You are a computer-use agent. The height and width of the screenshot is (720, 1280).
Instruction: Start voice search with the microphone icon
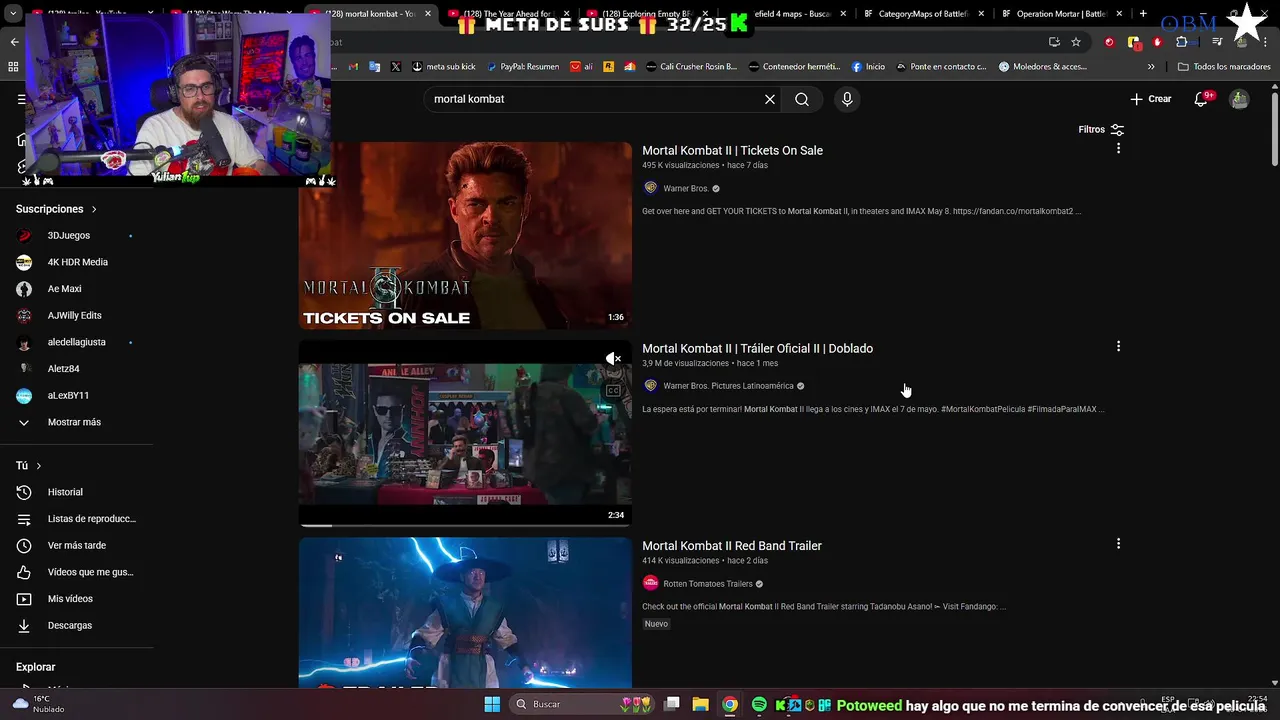coord(847,99)
